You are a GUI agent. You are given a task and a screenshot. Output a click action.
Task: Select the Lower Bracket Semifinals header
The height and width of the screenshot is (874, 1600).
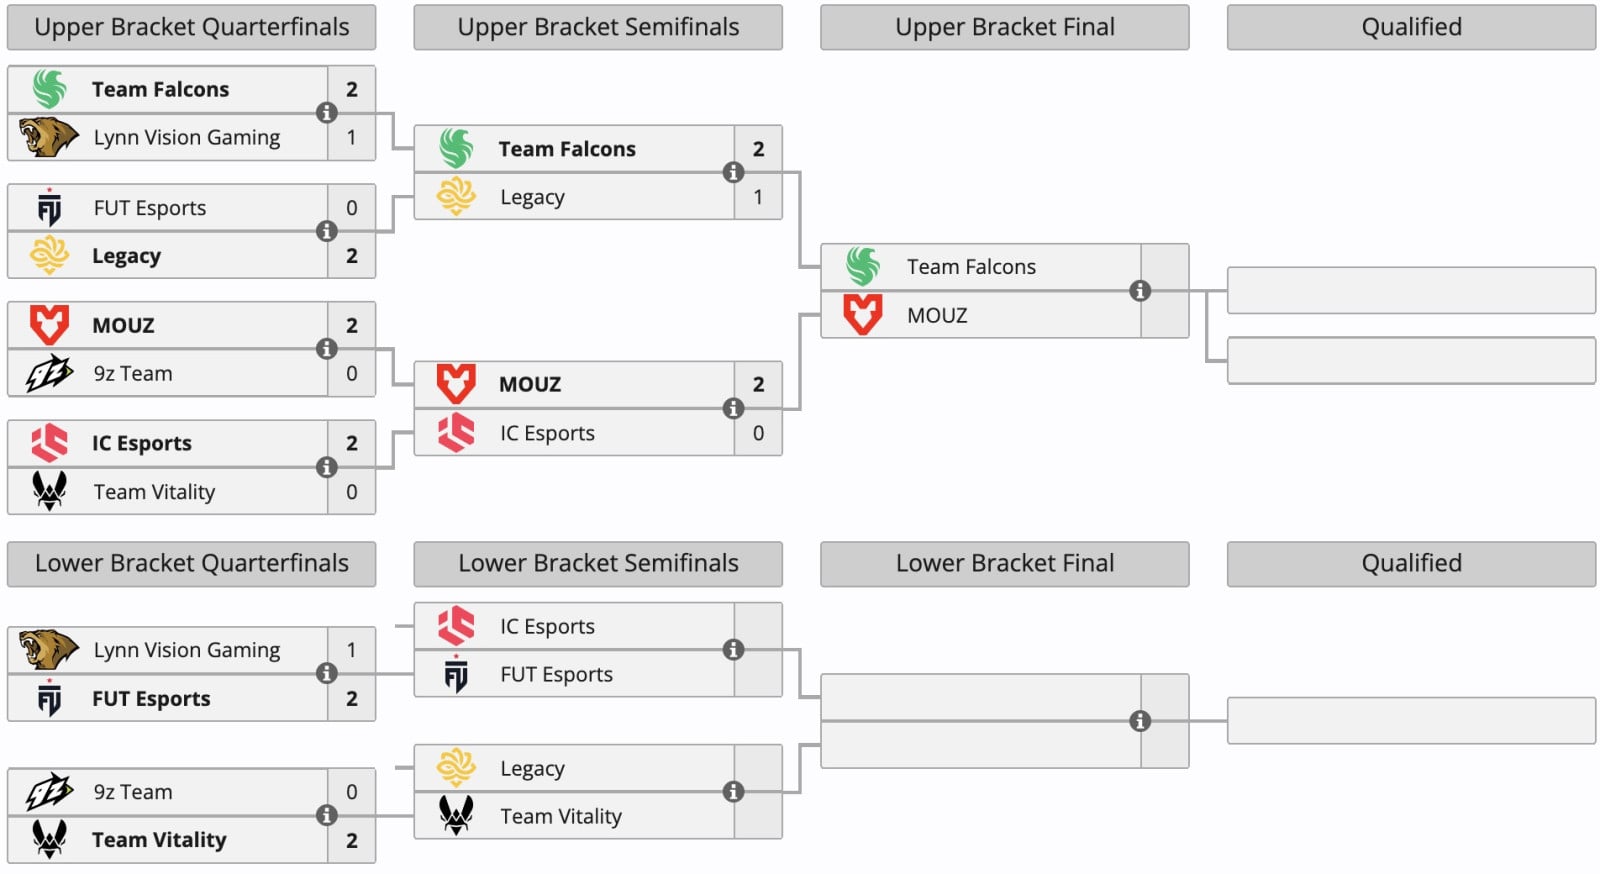(598, 564)
